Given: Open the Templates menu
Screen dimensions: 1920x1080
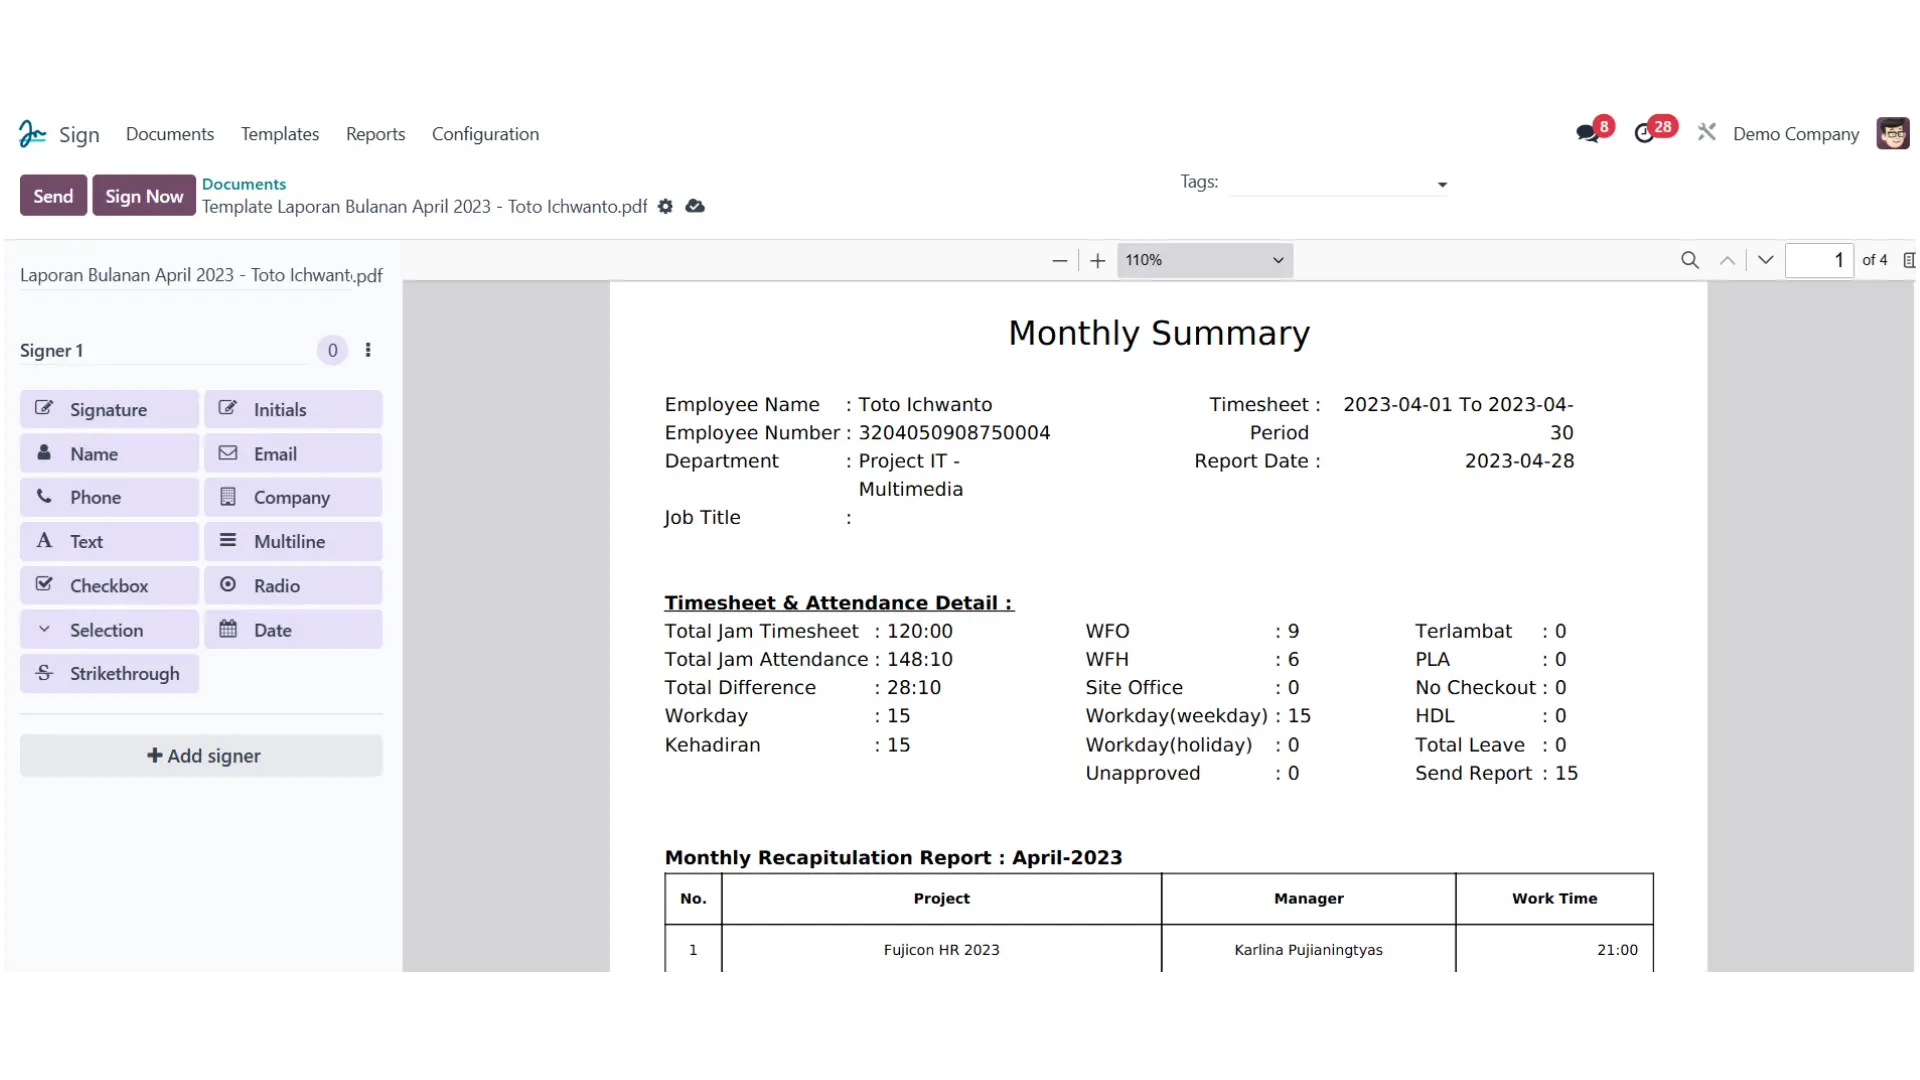Looking at the screenshot, I should tap(280, 134).
